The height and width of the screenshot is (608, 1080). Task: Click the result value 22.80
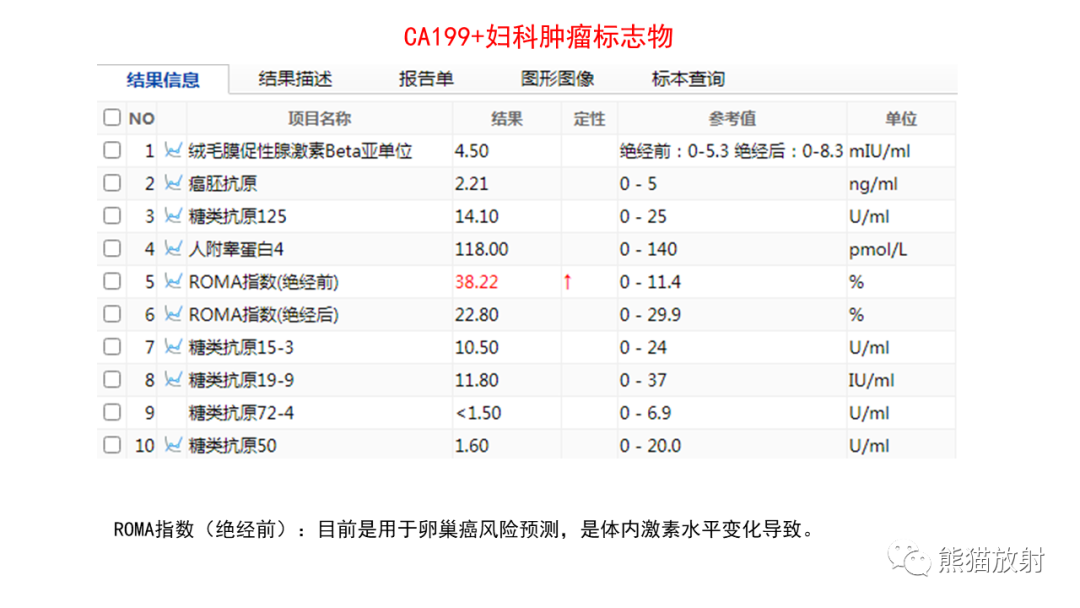pos(477,315)
